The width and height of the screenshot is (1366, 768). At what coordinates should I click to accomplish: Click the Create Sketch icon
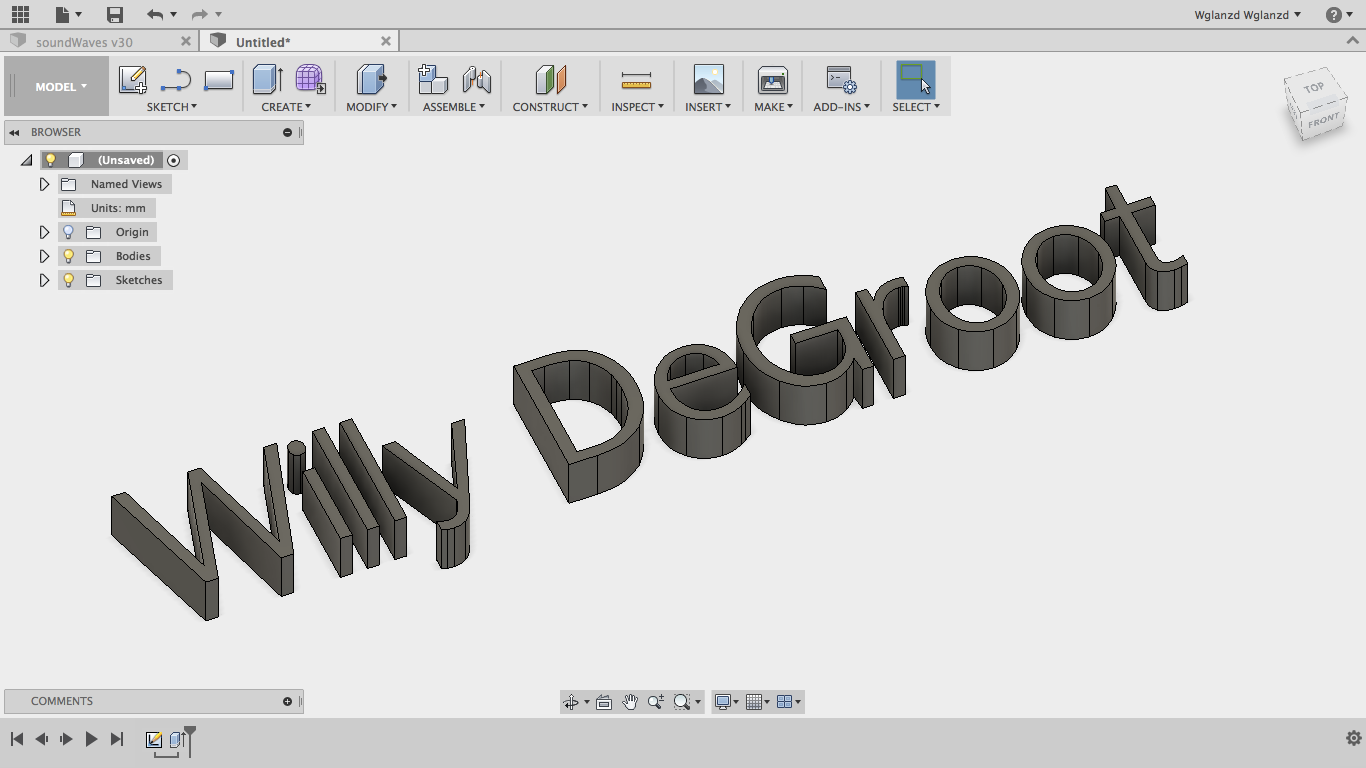[132, 80]
